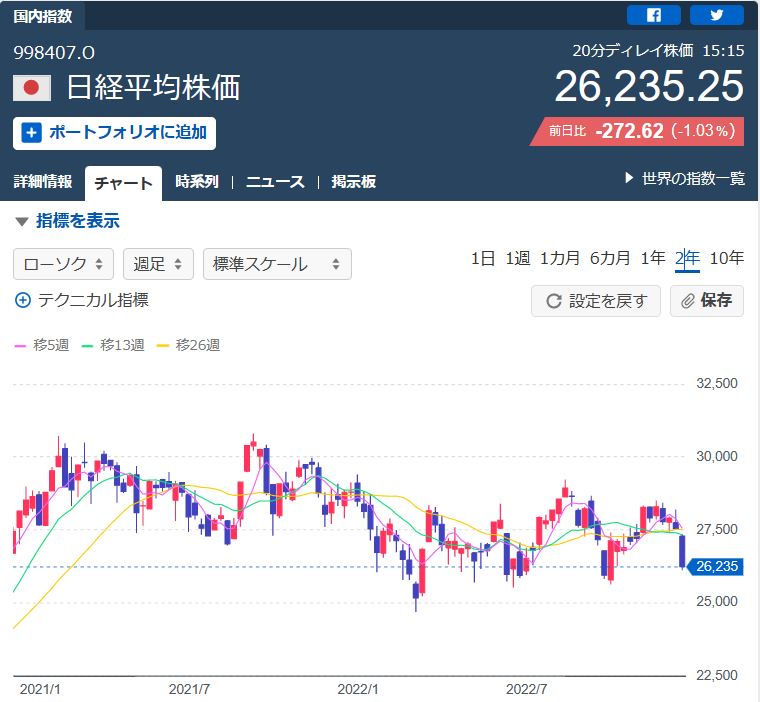Set chart range to 10年
The width and height of the screenshot is (760, 702).
pyautogui.click(x=727, y=258)
